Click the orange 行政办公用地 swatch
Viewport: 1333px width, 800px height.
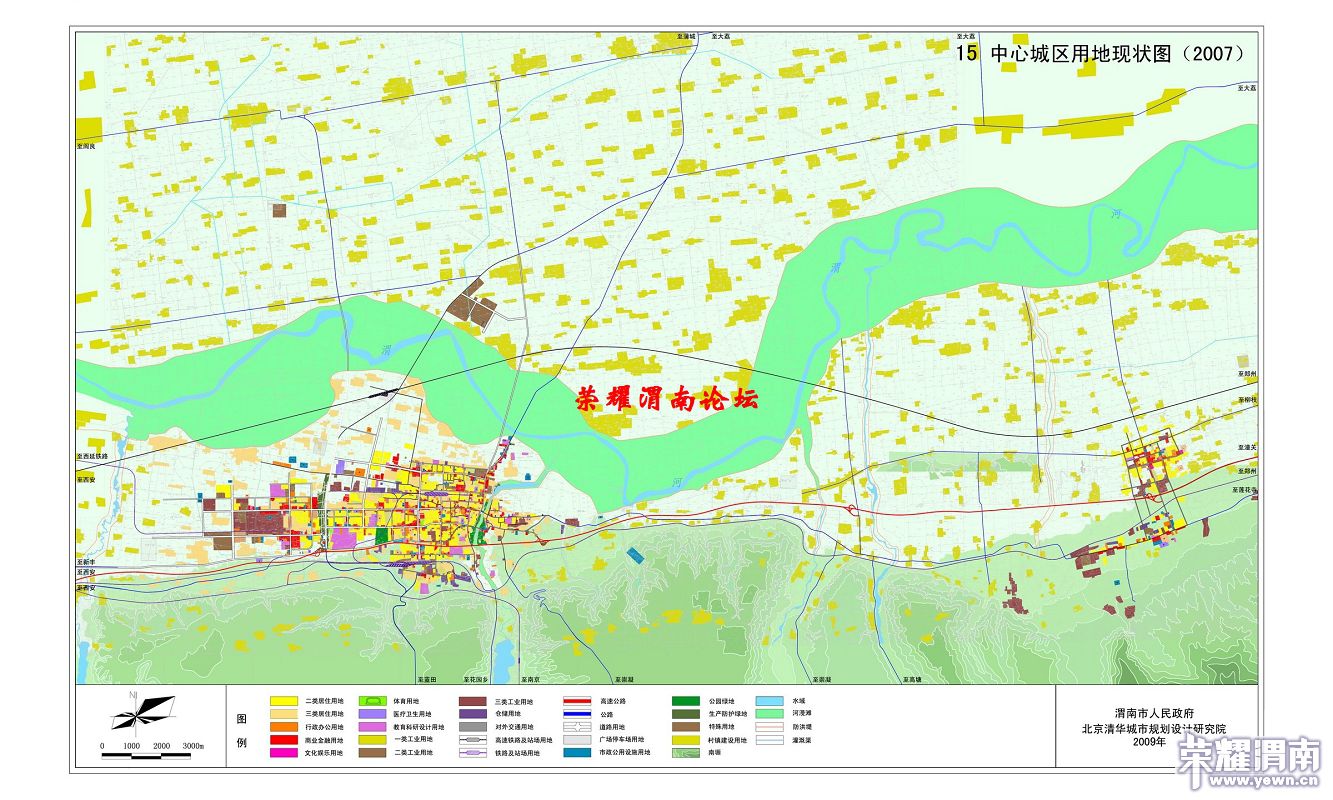283,727
